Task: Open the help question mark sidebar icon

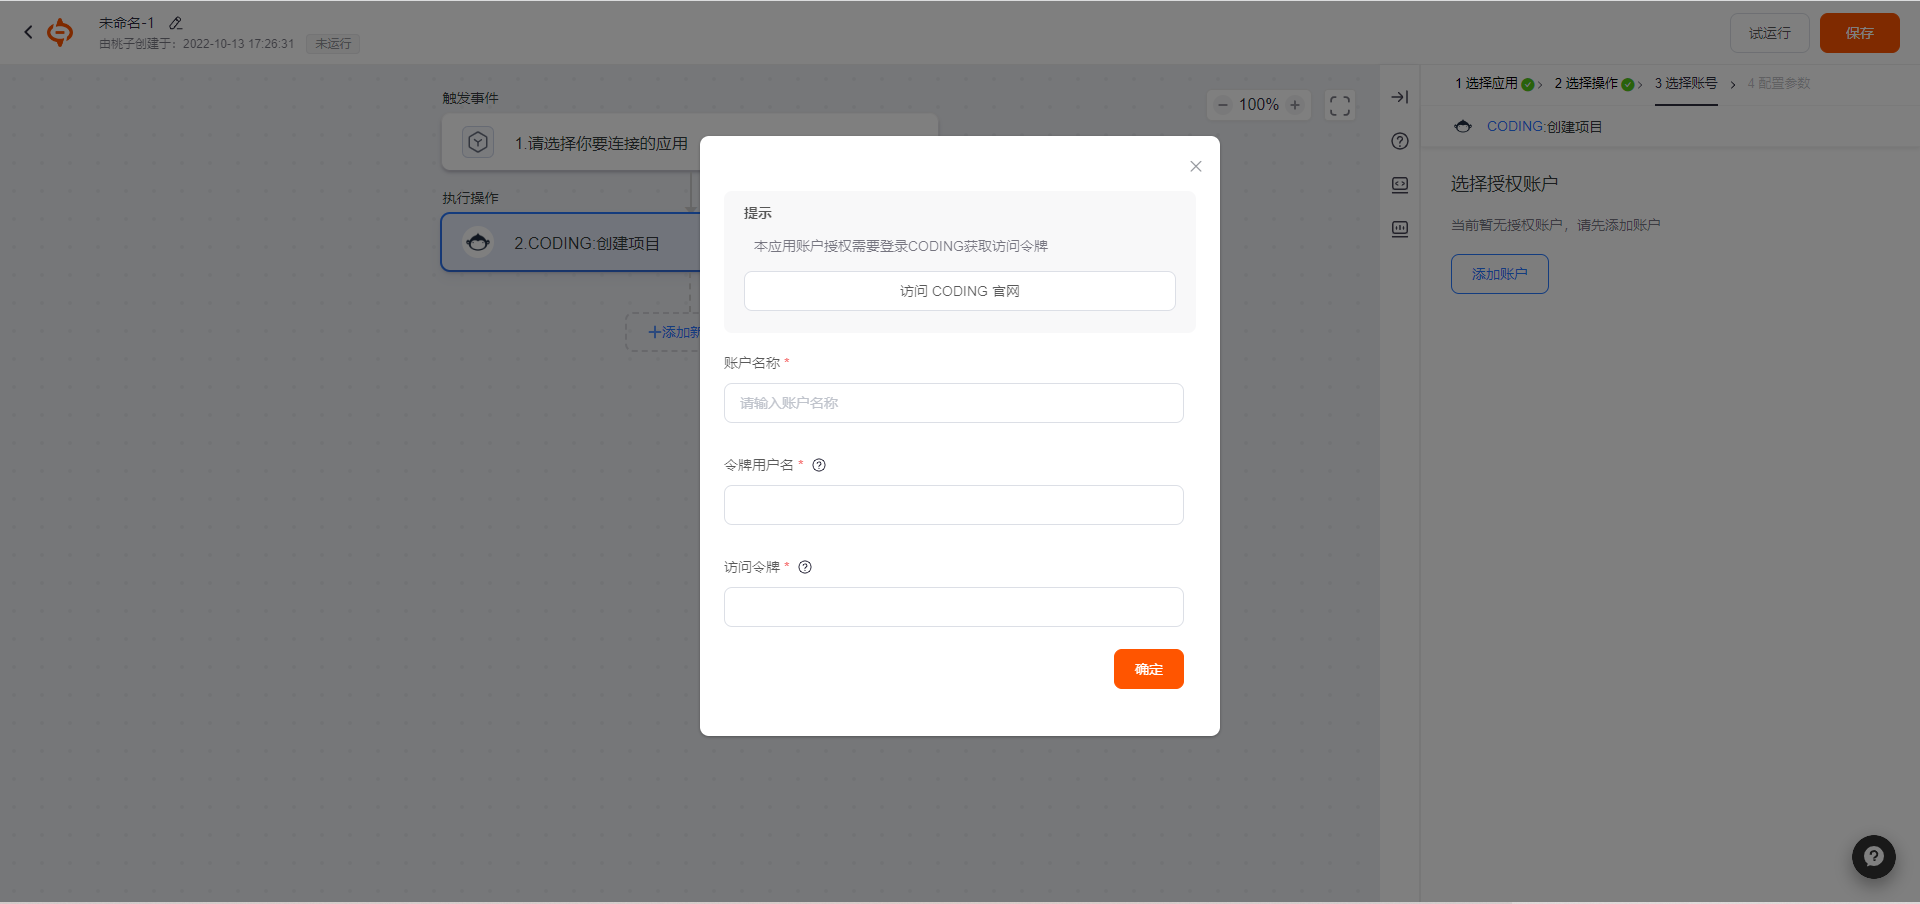Action: point(1400,141)
